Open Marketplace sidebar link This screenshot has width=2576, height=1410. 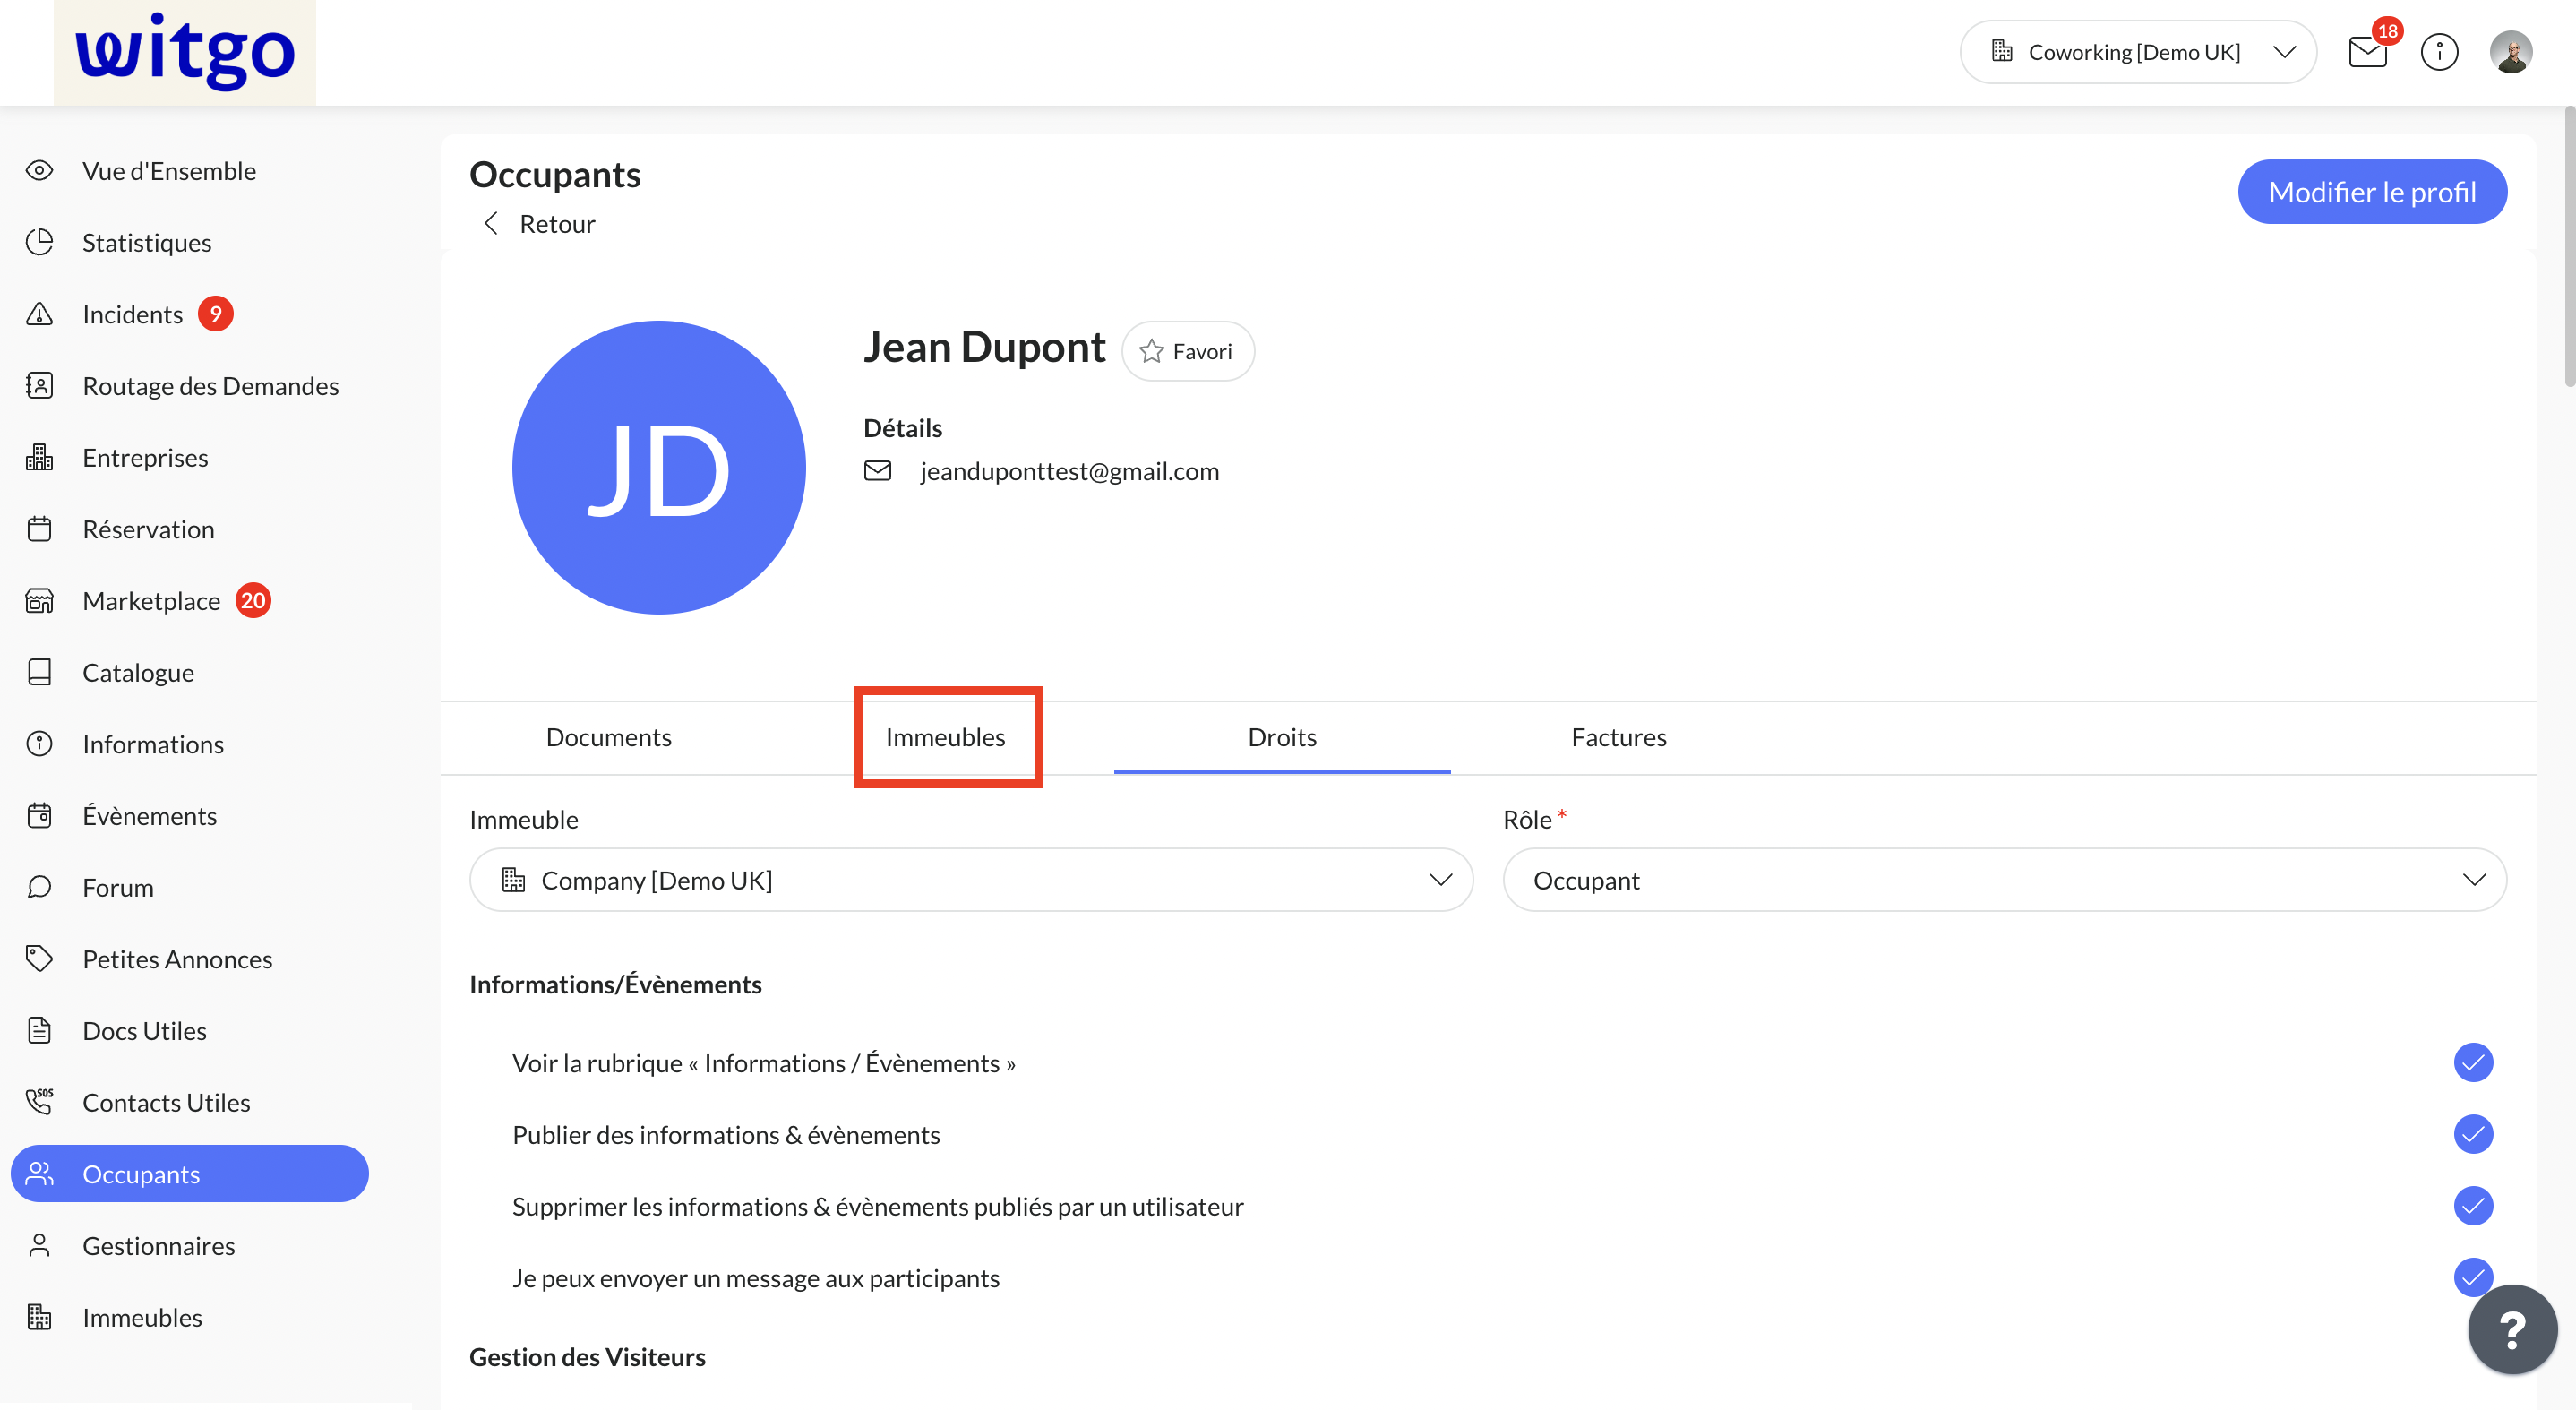(x=151, y=601)
